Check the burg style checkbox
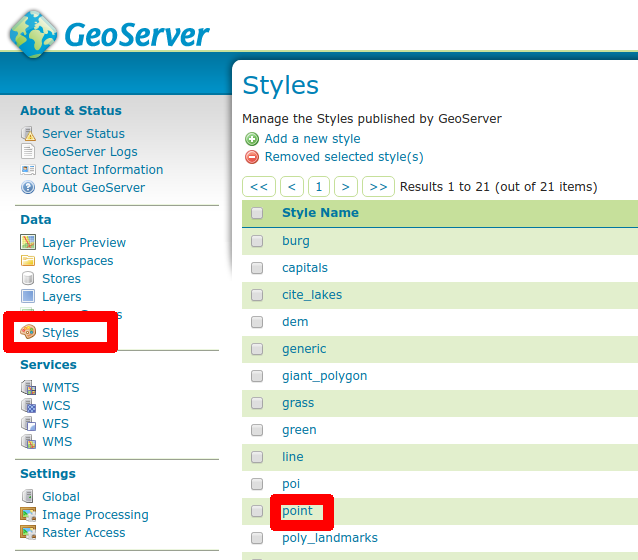 click(257, 241)
